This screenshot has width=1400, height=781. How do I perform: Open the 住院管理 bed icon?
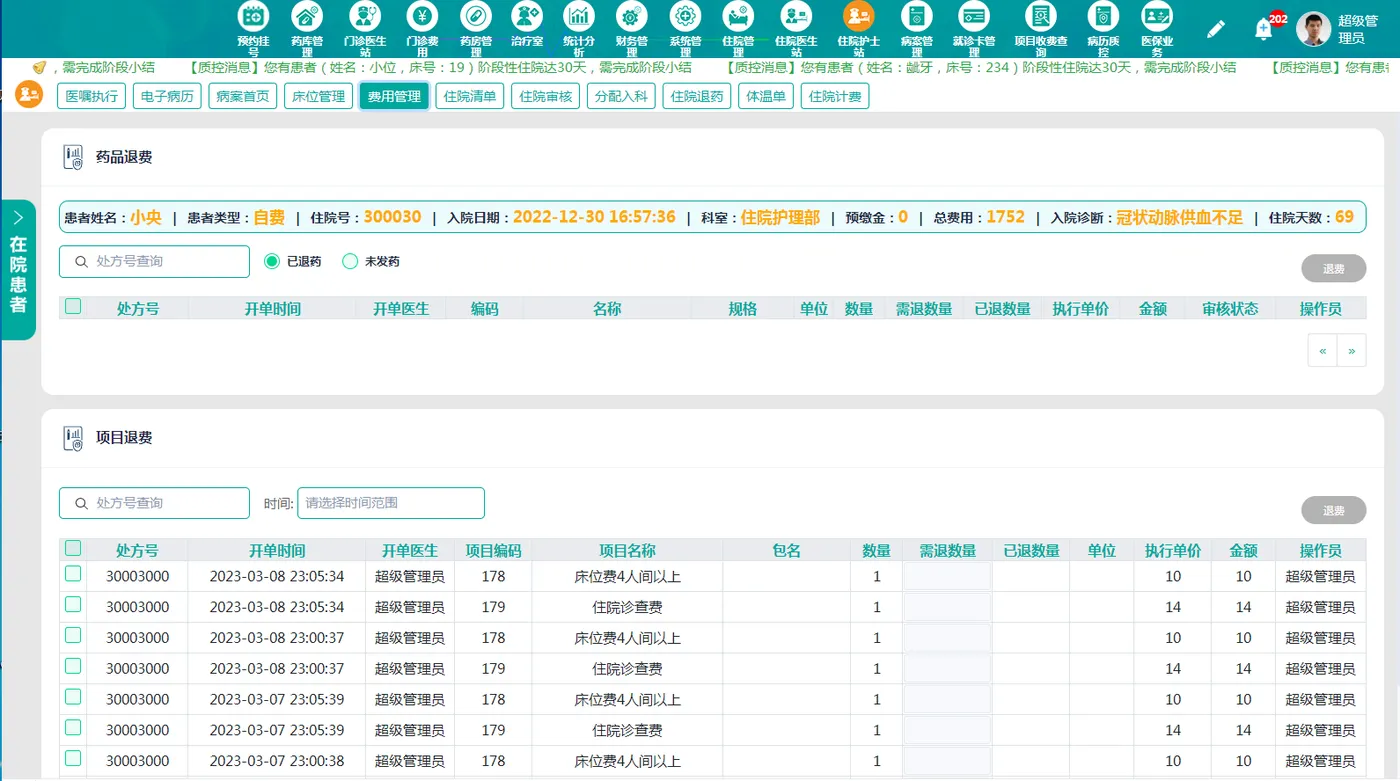(x=738, y=16)
